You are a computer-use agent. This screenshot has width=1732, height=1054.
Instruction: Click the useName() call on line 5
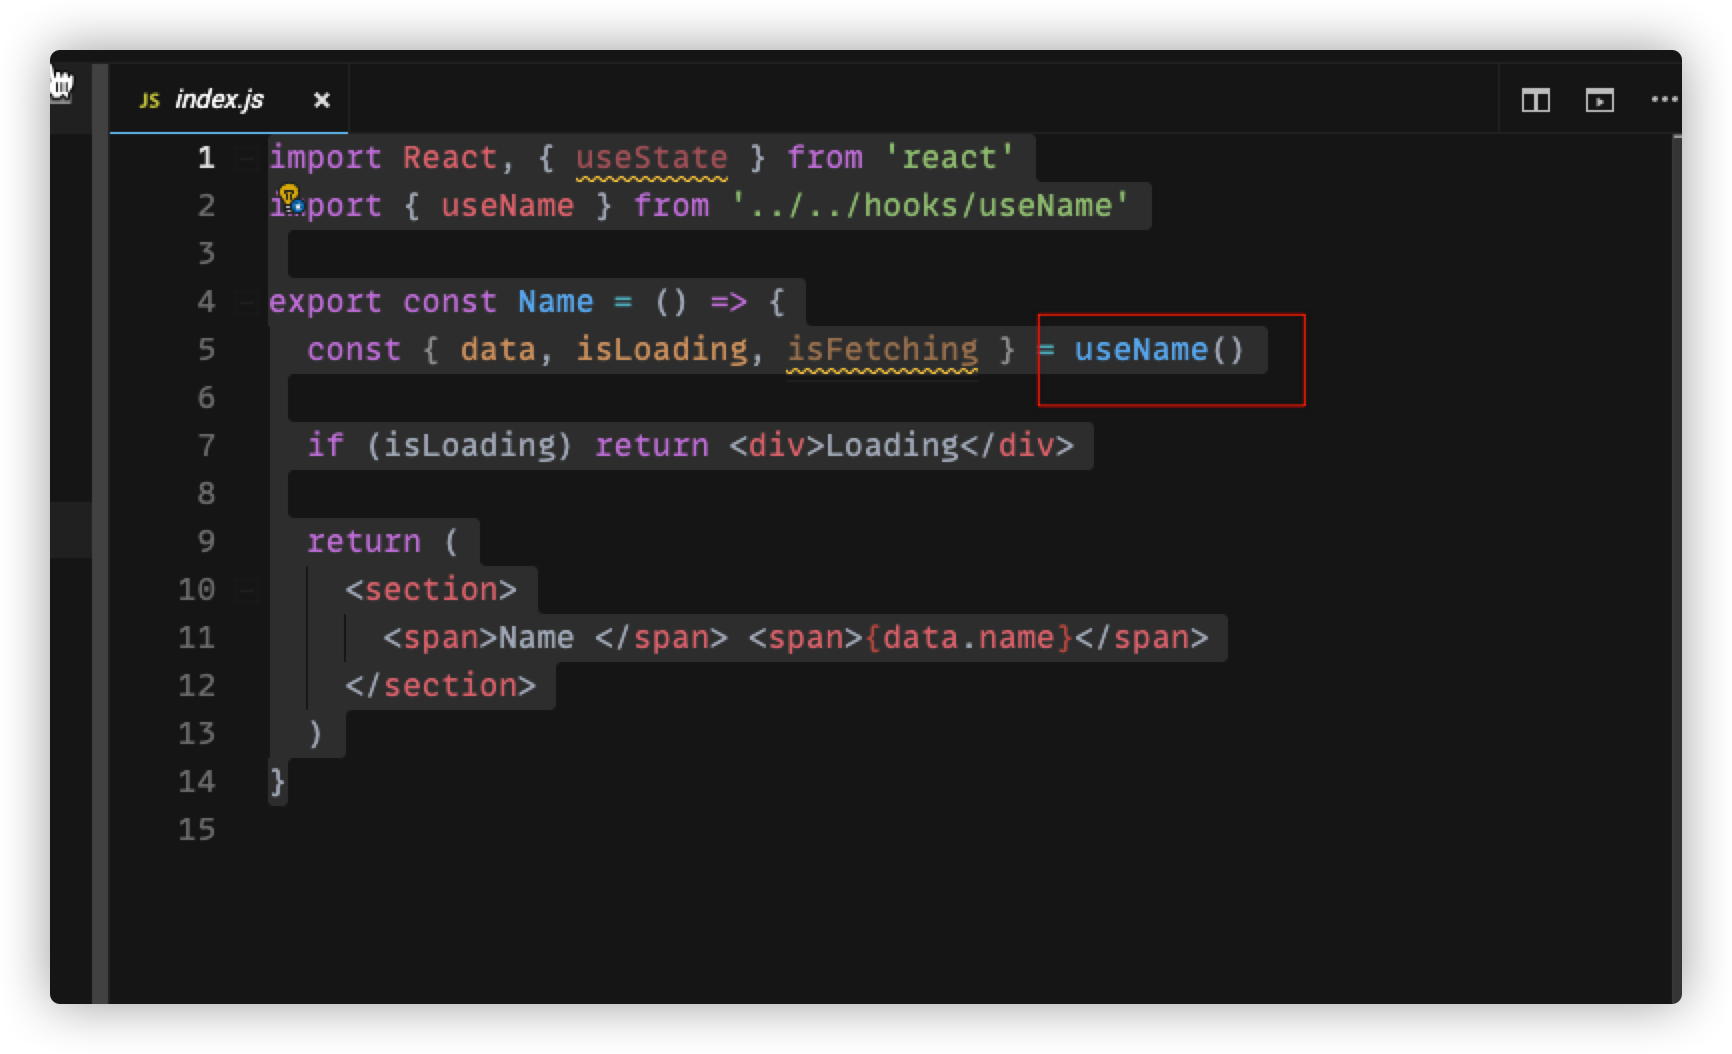pyautogui.click(x=1158, y=350)
